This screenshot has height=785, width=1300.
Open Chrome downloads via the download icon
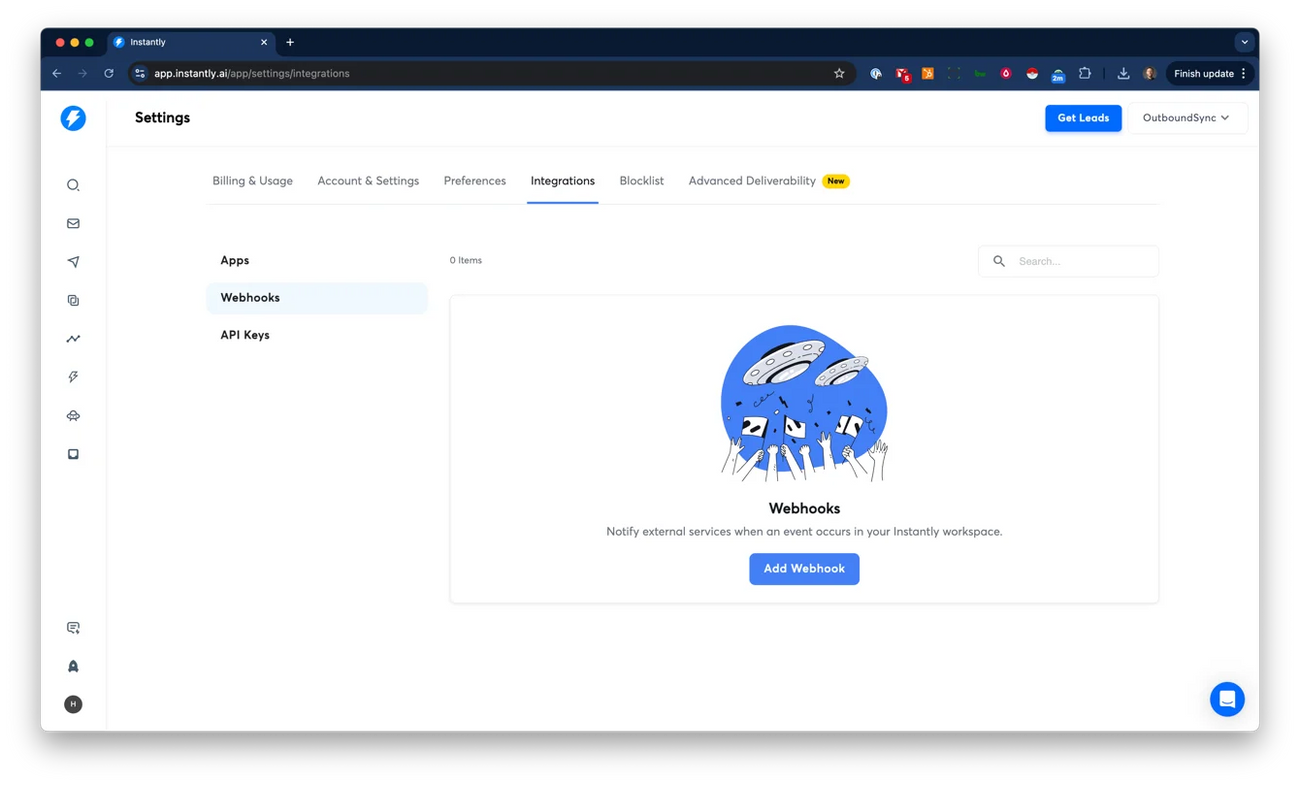coord(1122,73)
